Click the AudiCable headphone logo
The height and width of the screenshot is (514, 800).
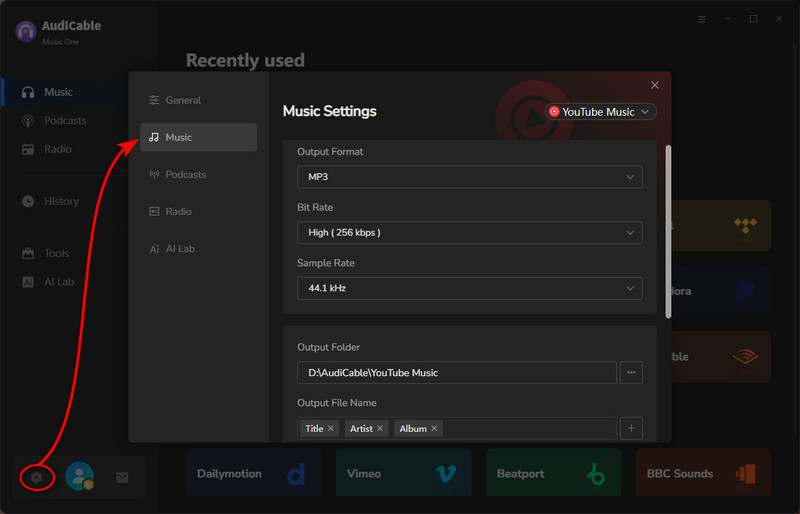[26, 32]
